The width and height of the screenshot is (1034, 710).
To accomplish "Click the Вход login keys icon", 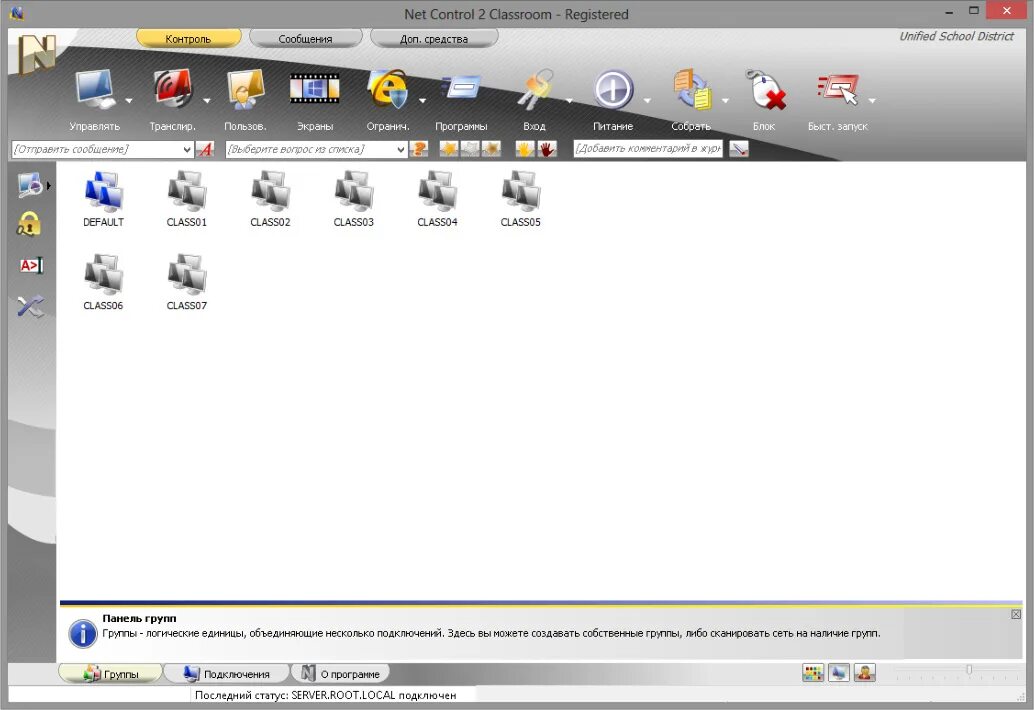I will click(535, 89).
